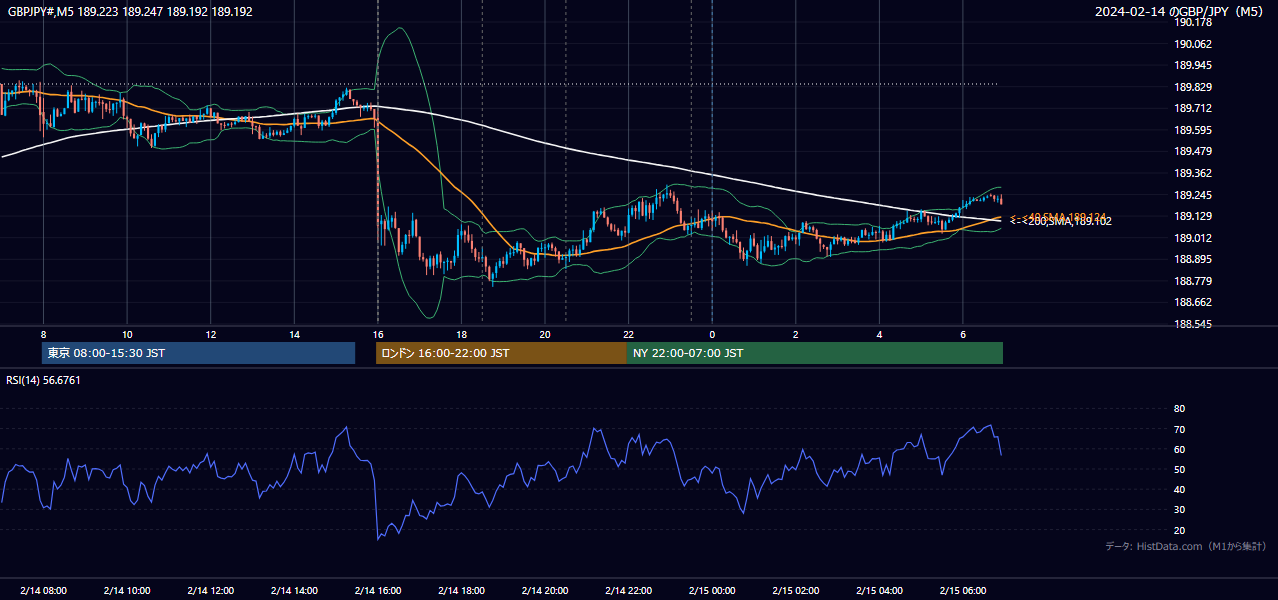The width and height of the screenshot is (1278, 600).
Task: Click RSI scale value 60
Action: [1179, 449]
